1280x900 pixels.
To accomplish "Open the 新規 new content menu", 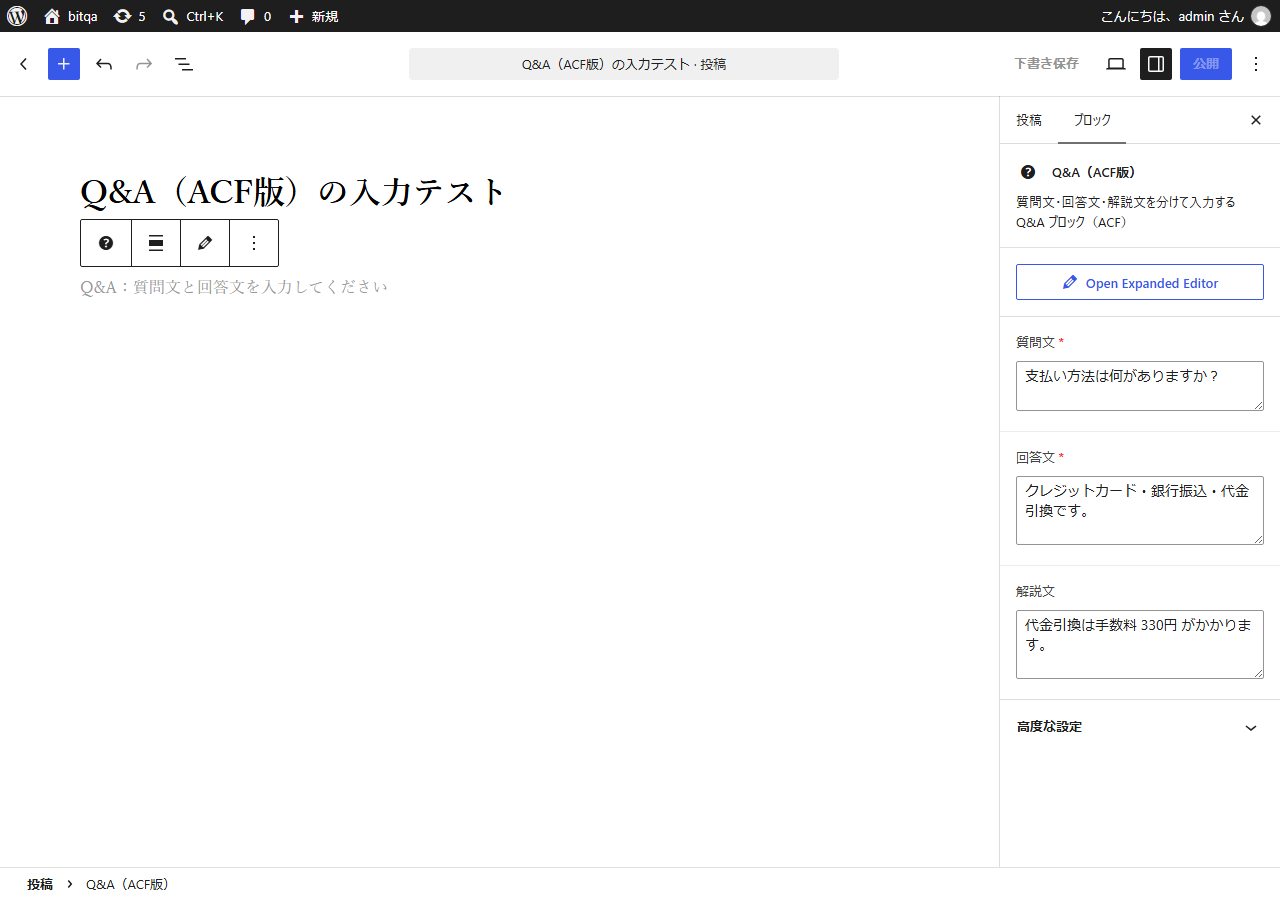I will (313, 16).
